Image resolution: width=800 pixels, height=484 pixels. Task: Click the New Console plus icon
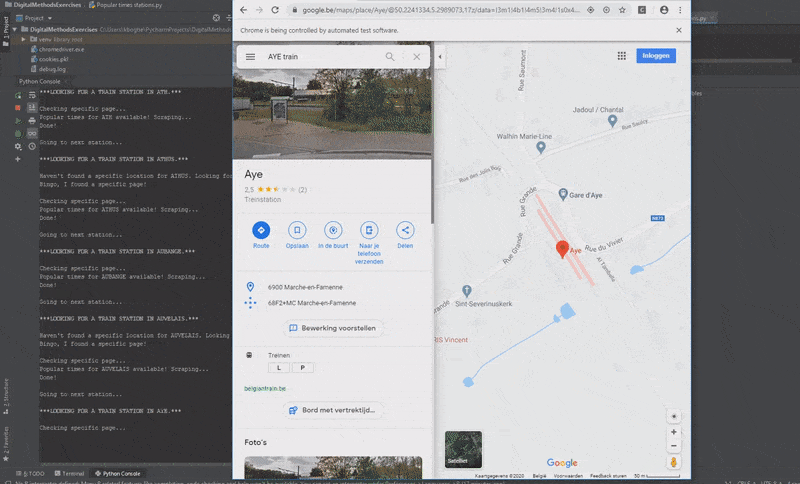tap(18, 159)
